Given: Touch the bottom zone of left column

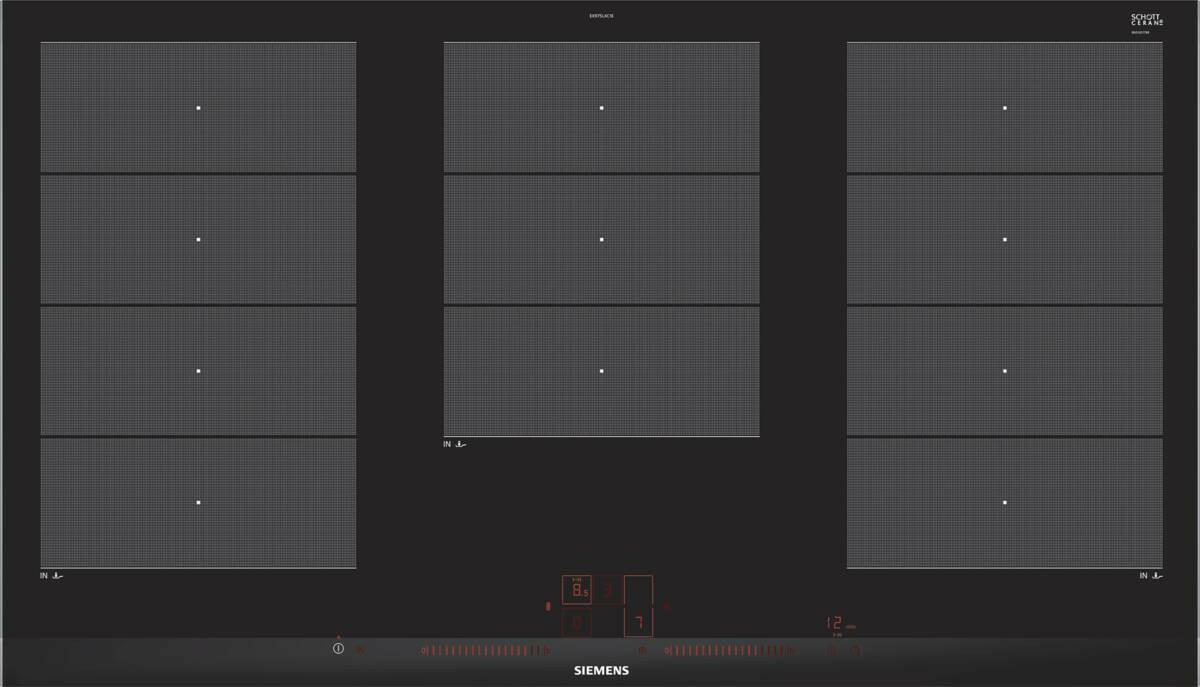Looking at the screenshot, I should [x=198, y=502].
